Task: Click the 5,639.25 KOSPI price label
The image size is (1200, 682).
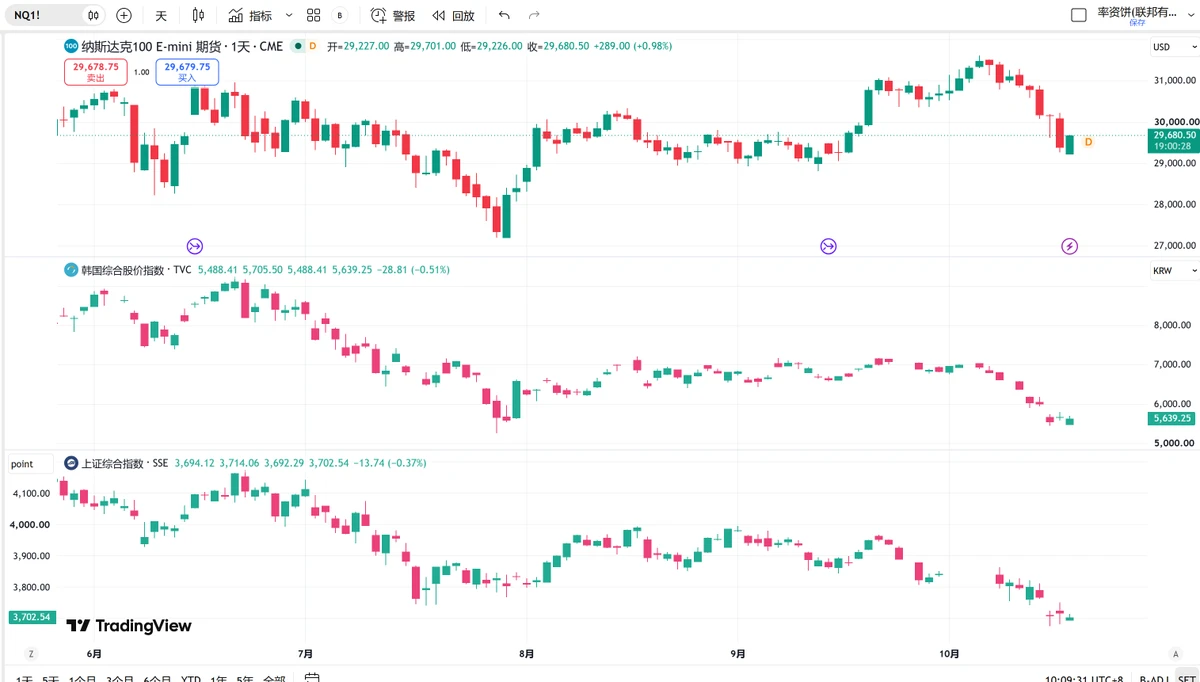Action: point(1172,419)
